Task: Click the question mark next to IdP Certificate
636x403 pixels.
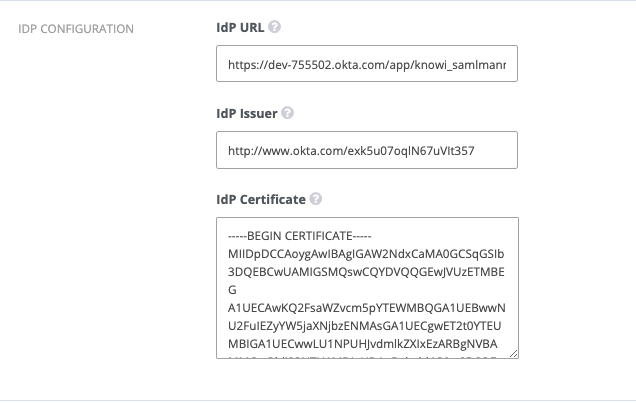Action: (316, 198)
